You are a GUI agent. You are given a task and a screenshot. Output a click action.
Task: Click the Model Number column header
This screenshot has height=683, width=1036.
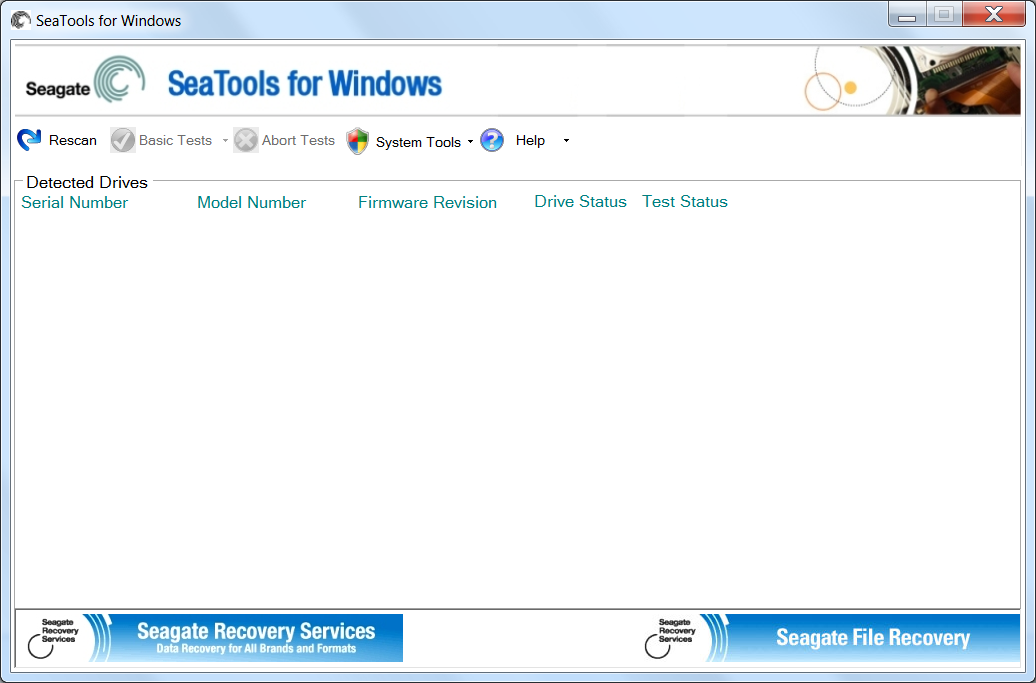click(252, 202)
